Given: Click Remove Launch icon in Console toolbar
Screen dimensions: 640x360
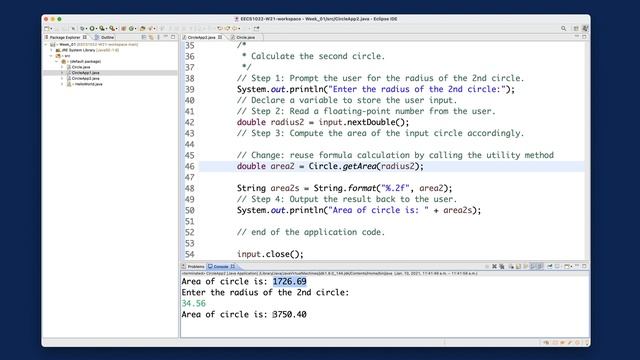Looking at the screenshot, I should [x=495, y=267].
